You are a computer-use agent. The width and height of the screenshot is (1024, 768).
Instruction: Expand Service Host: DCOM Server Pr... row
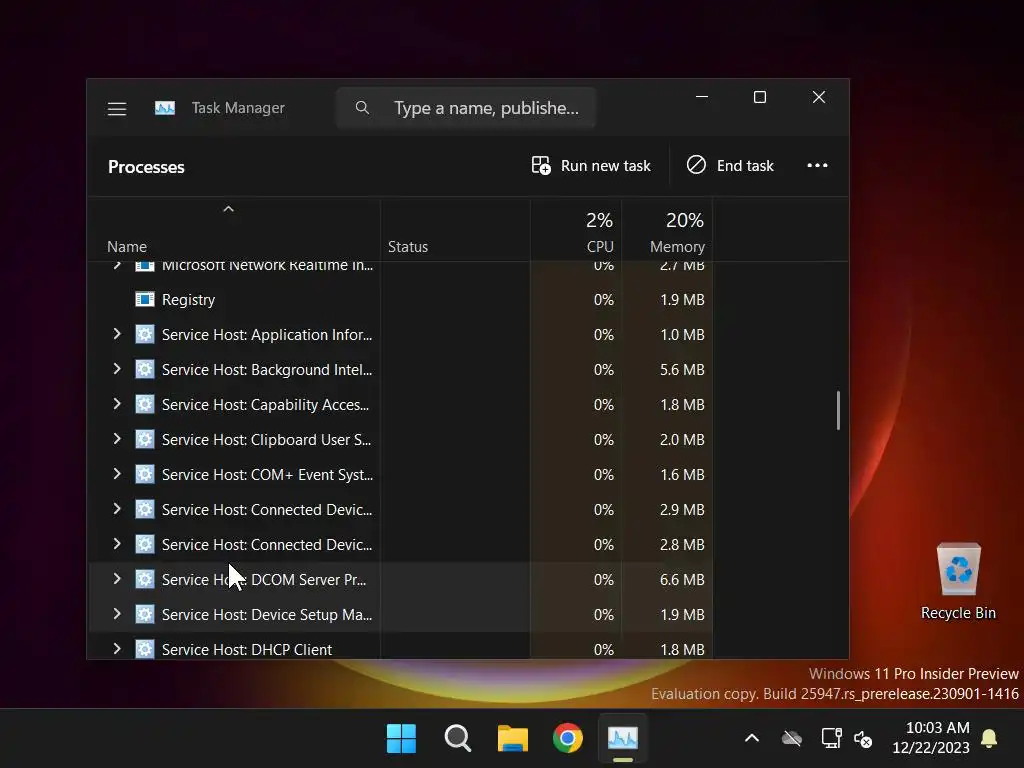pos(117,579)
